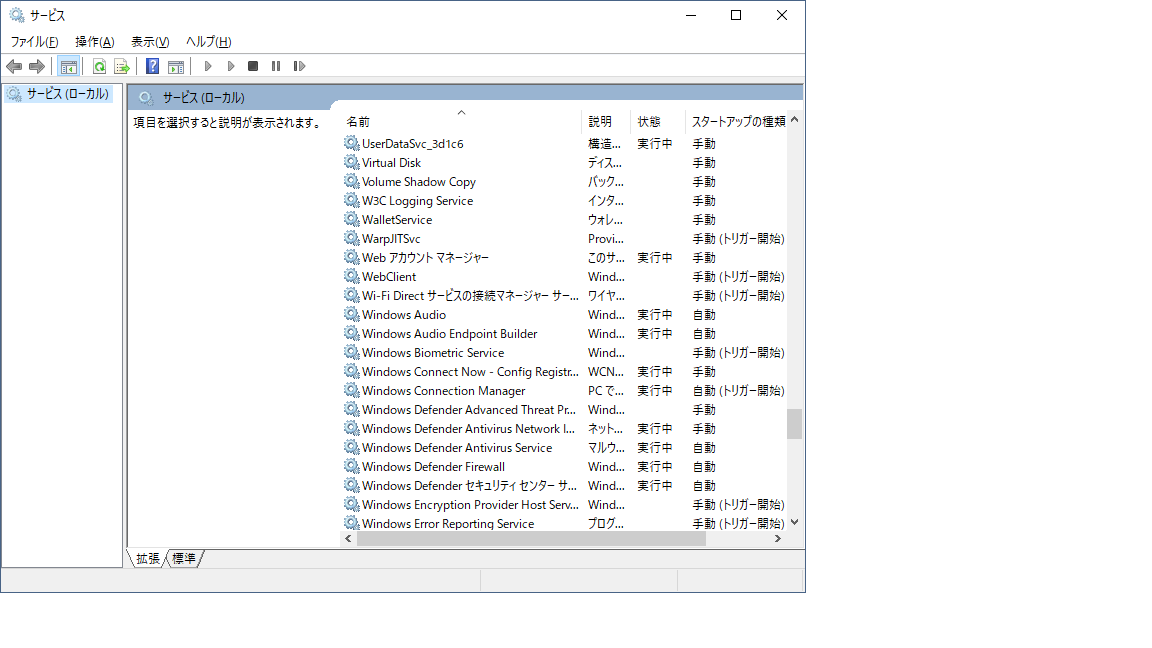Toggle the Show/Hide Action Pane toolbar icon
Image resolution: width=1152 pixels, height=648 pixels.
pos(176,67)
